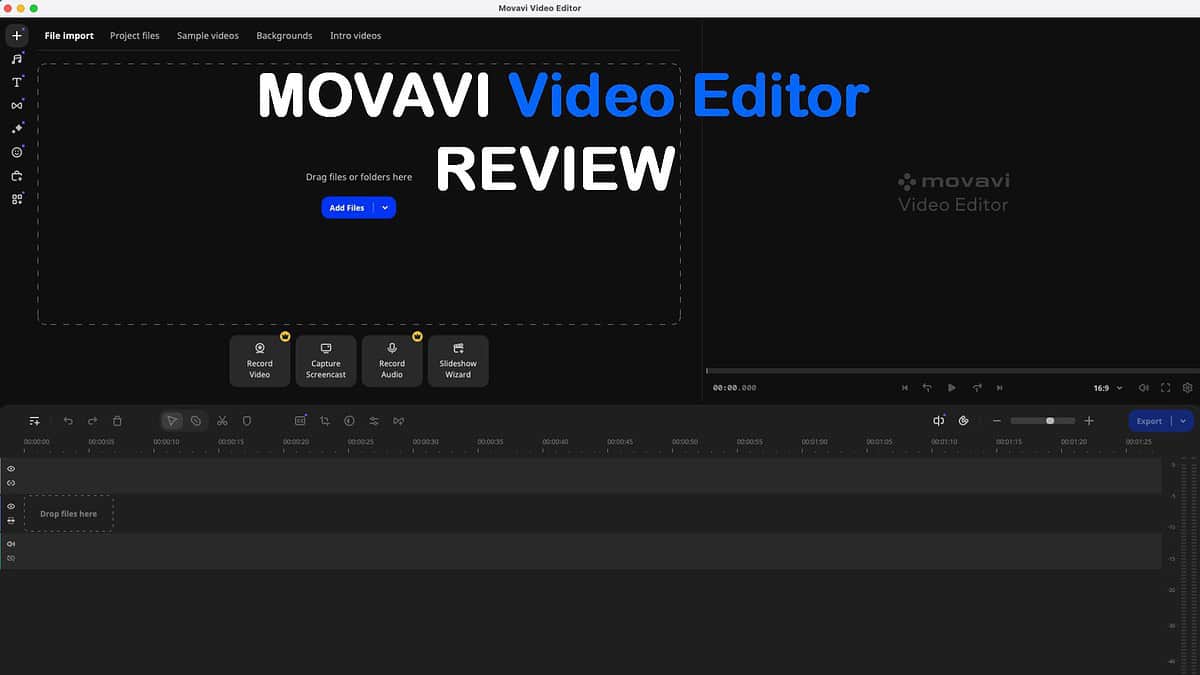This screenshot has height=675, width=1200.
Task: Click the Add Files button
Action: (347, 207)
